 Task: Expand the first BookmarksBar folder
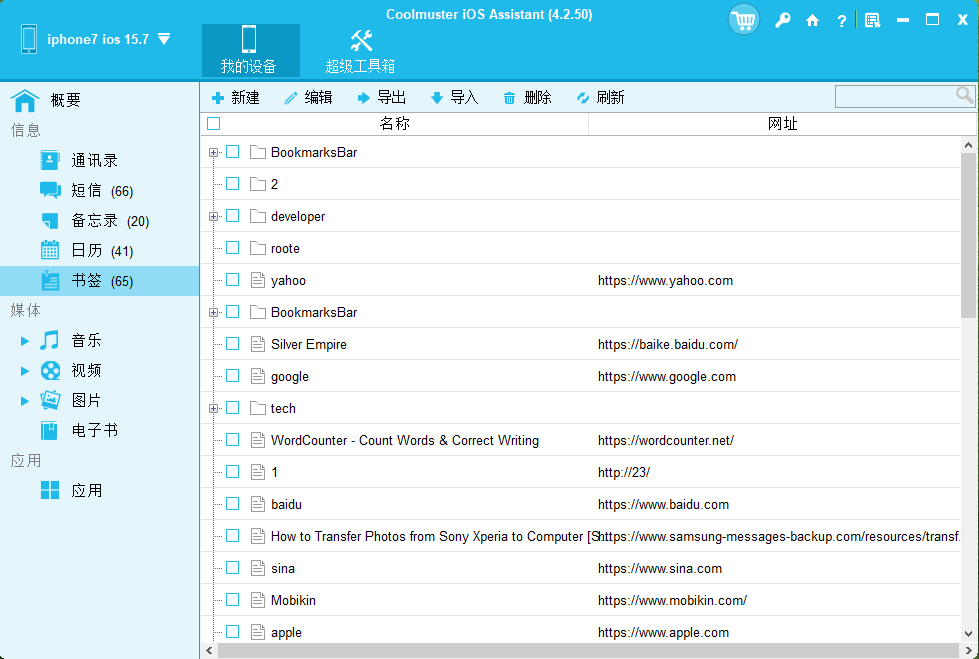213,152
